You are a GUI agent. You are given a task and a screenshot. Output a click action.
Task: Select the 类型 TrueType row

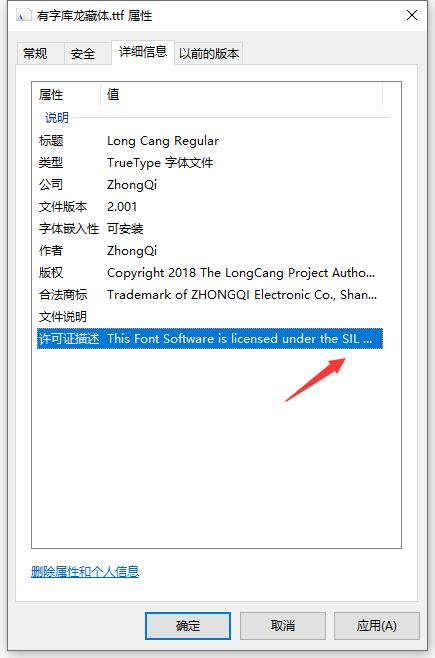point(210,162)
